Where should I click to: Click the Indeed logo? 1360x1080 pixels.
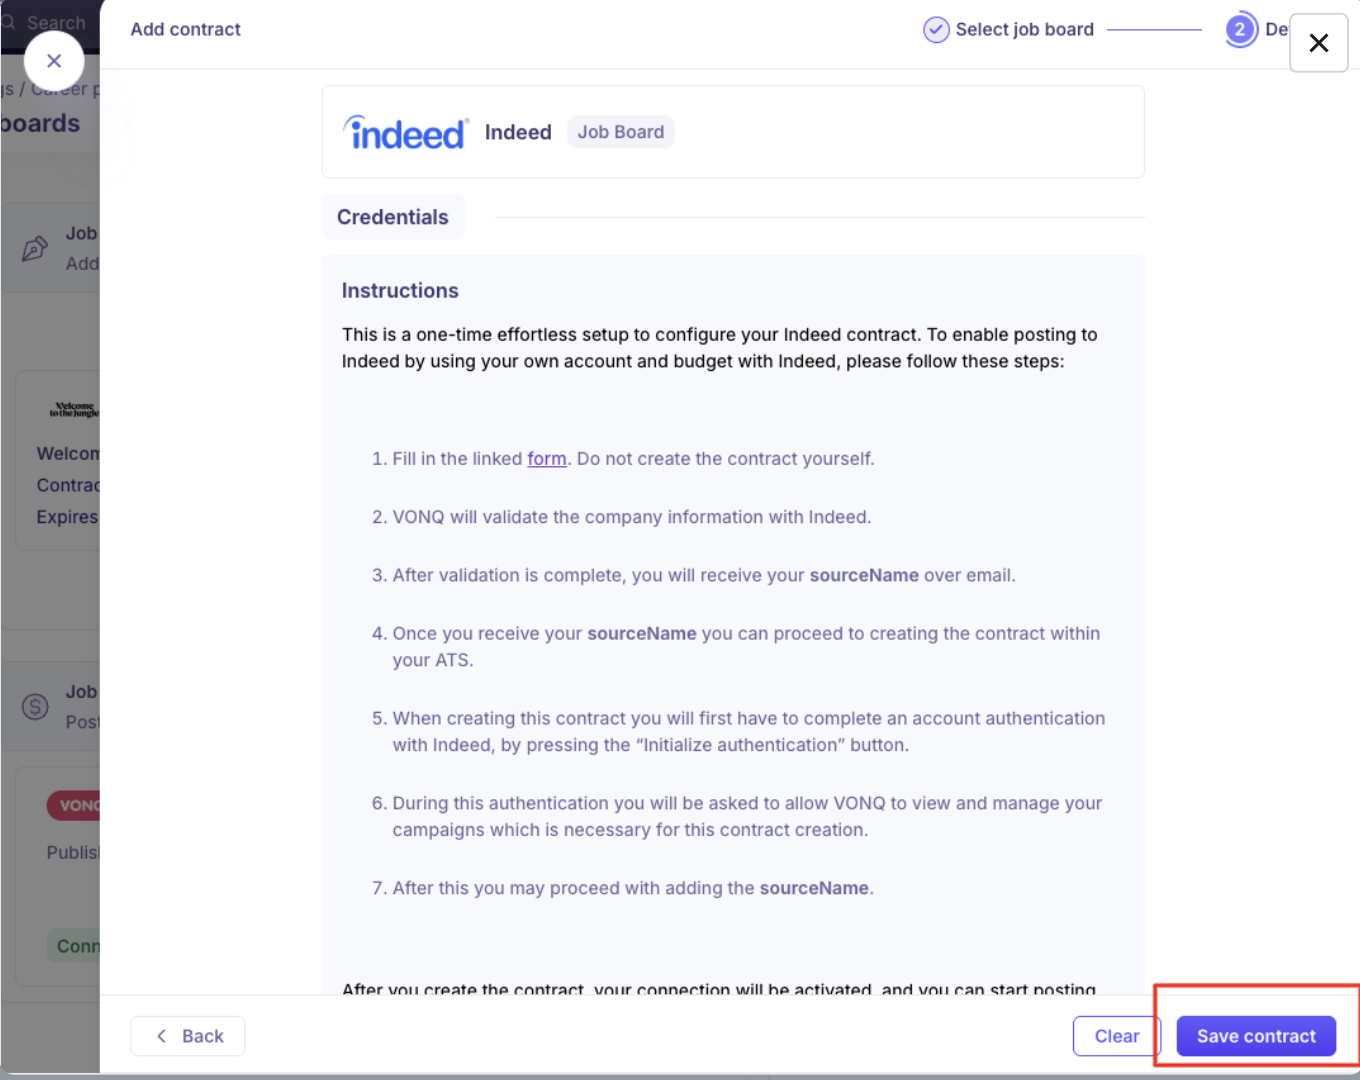point(405,132)
